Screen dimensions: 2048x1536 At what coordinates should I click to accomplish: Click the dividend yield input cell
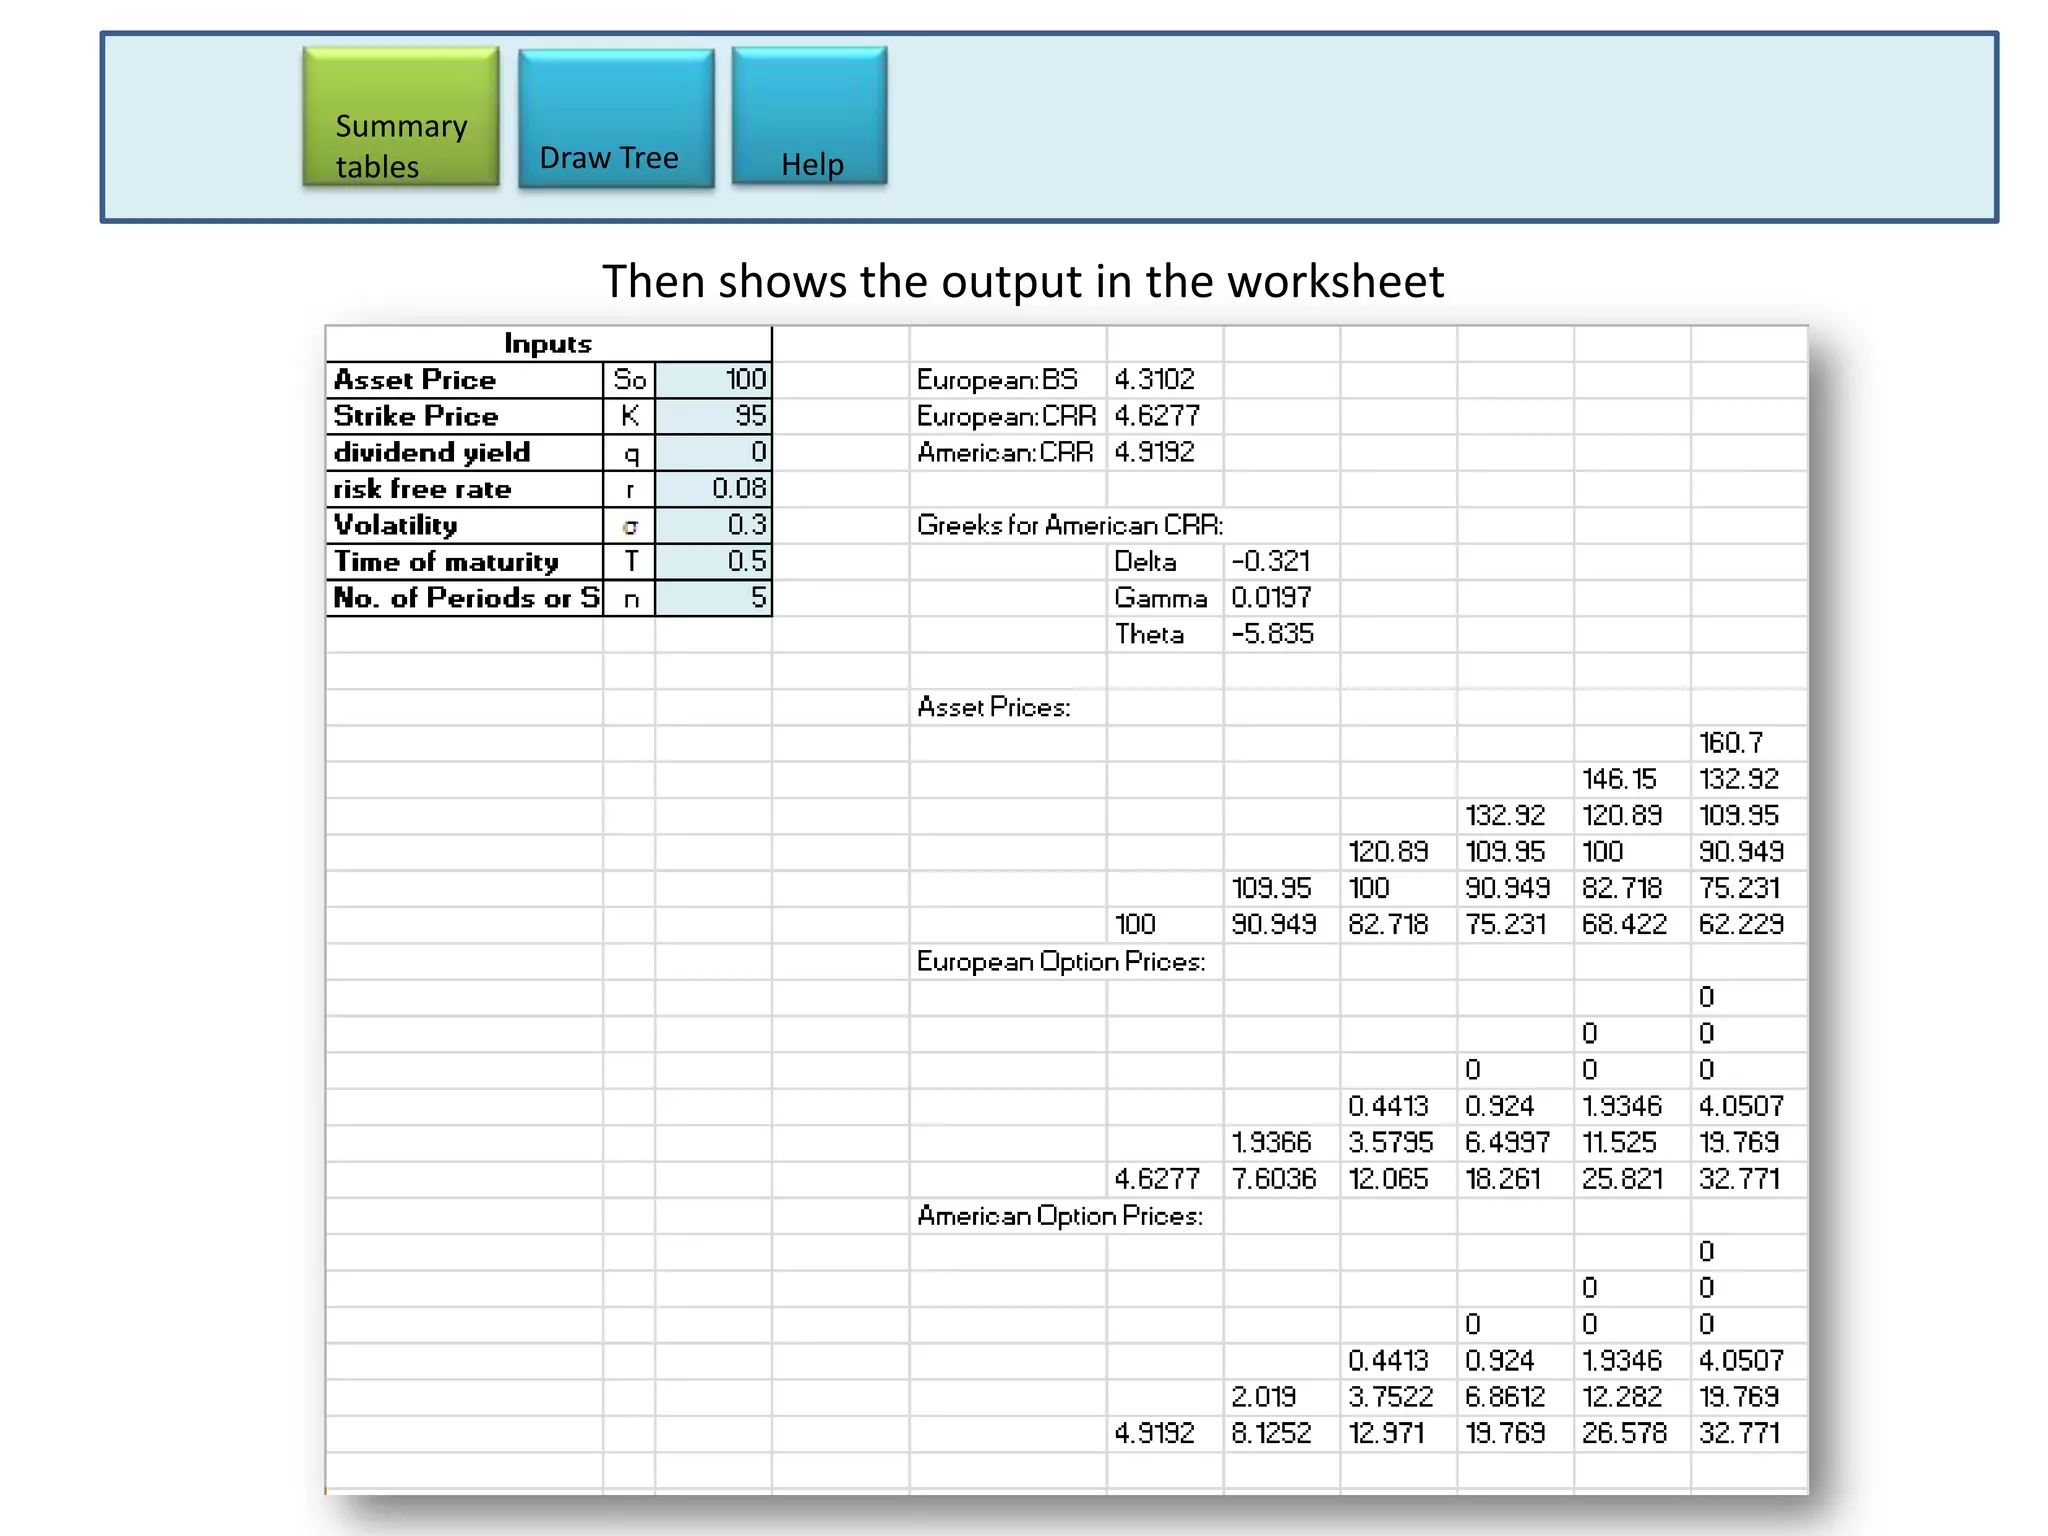coord(714,452)
